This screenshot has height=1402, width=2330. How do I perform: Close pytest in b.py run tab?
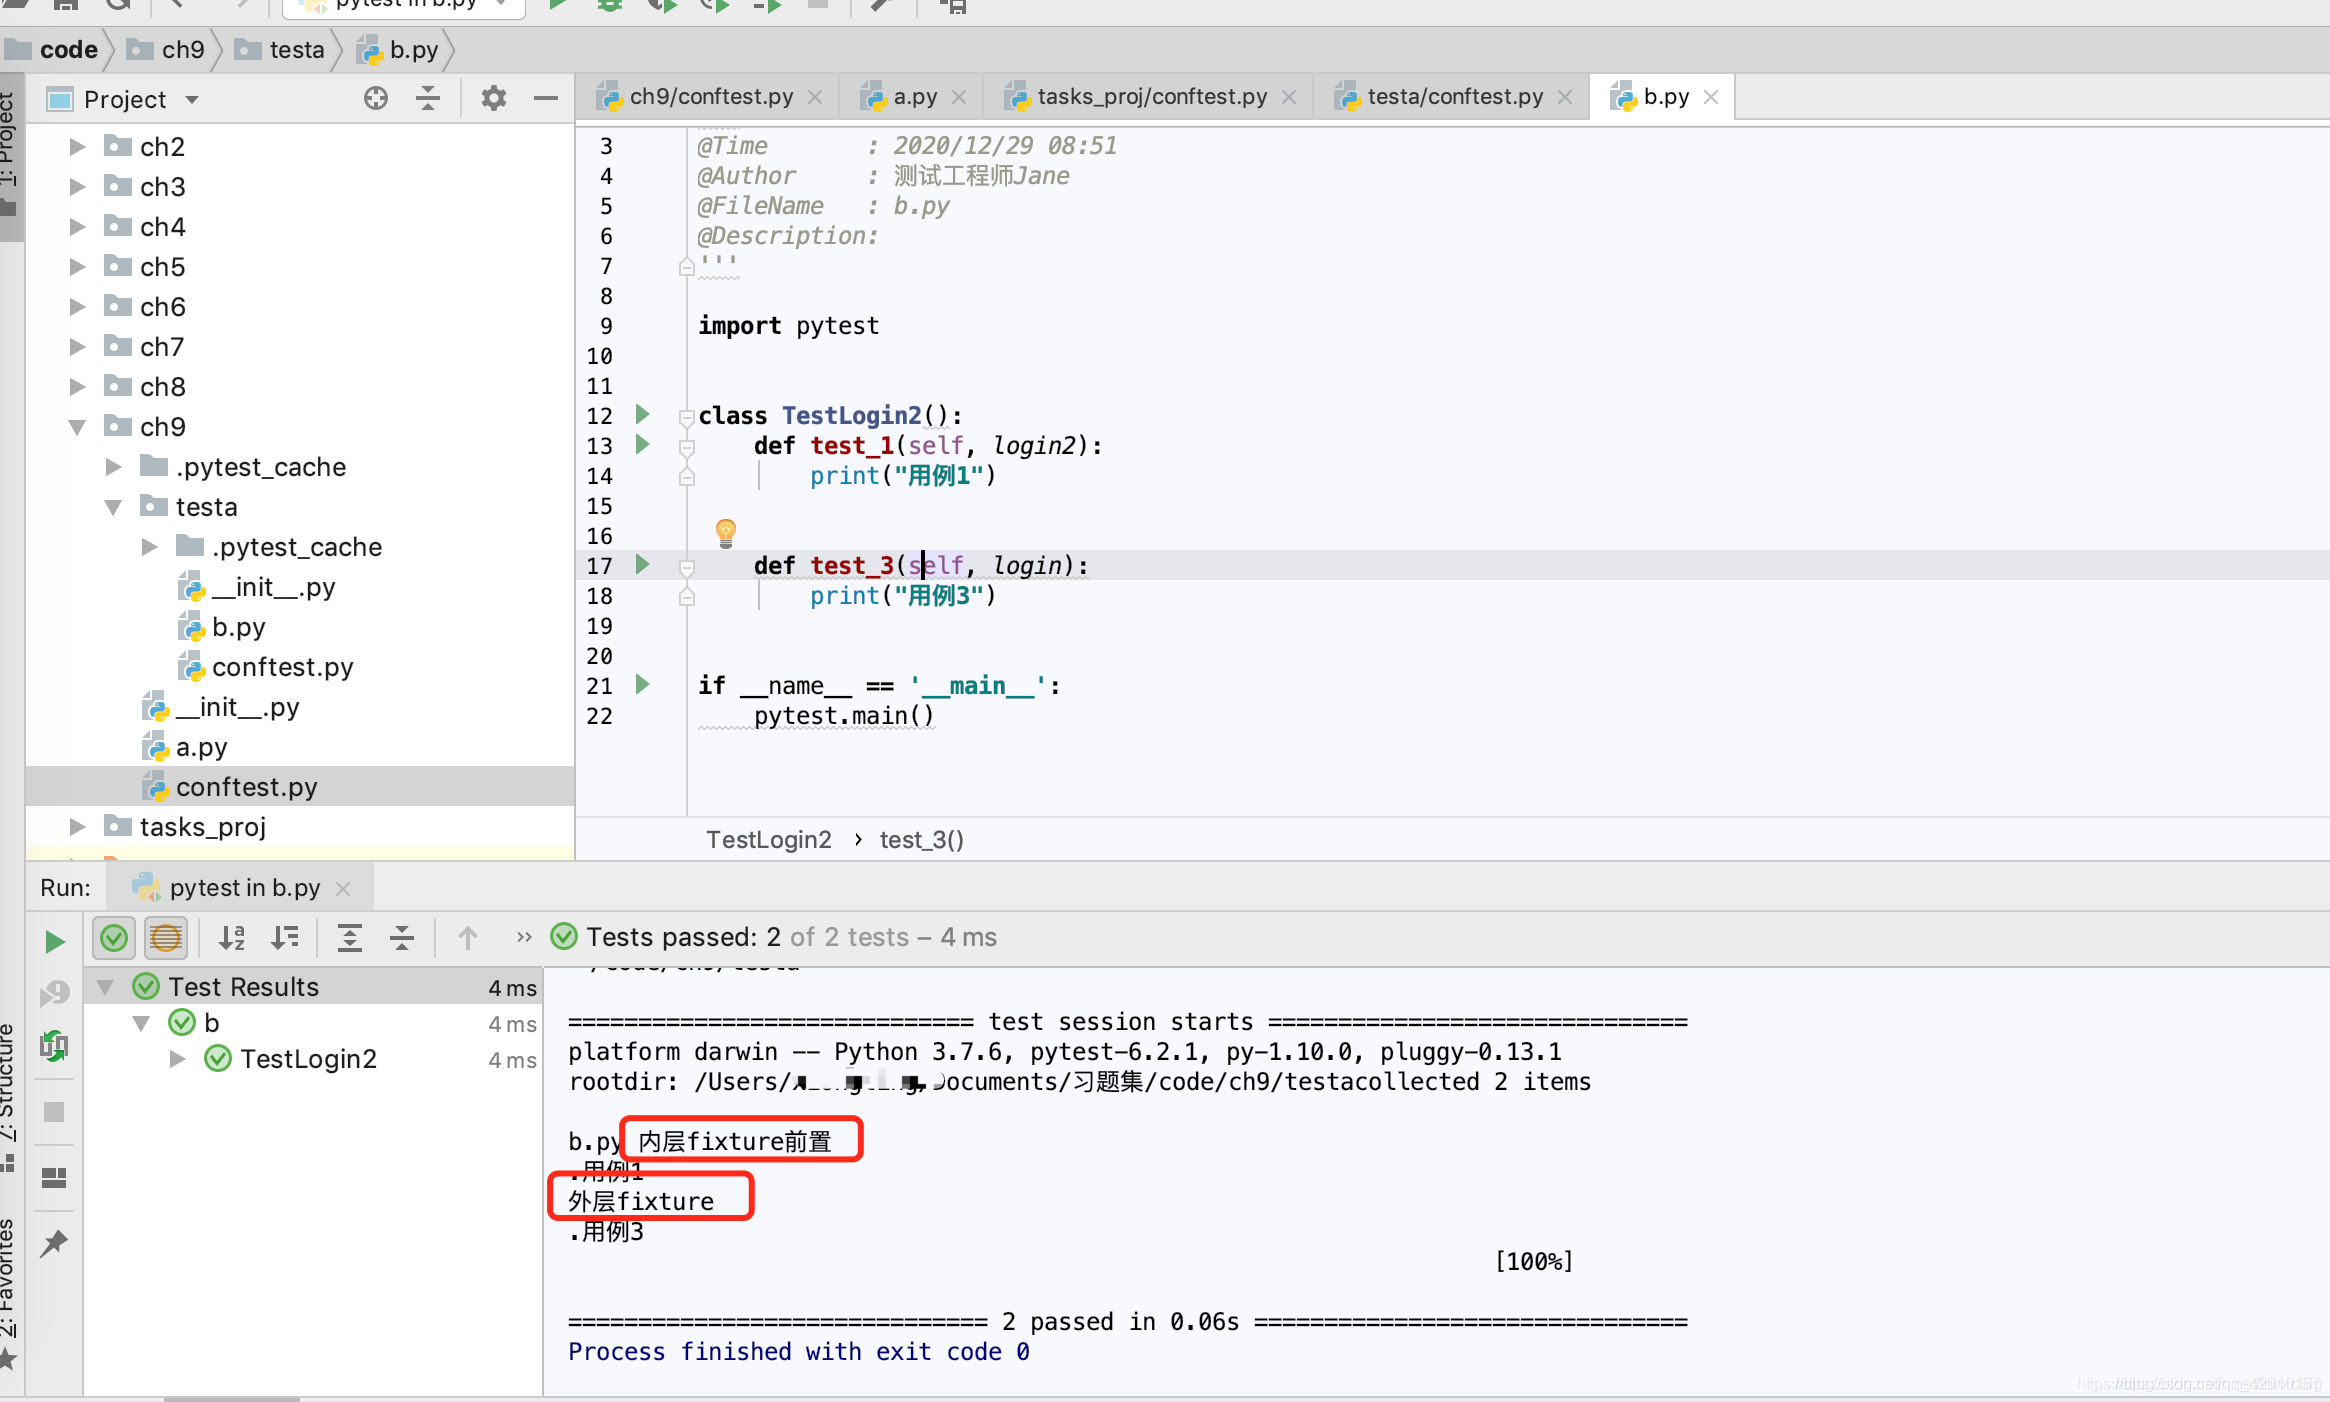pos(343,888)
